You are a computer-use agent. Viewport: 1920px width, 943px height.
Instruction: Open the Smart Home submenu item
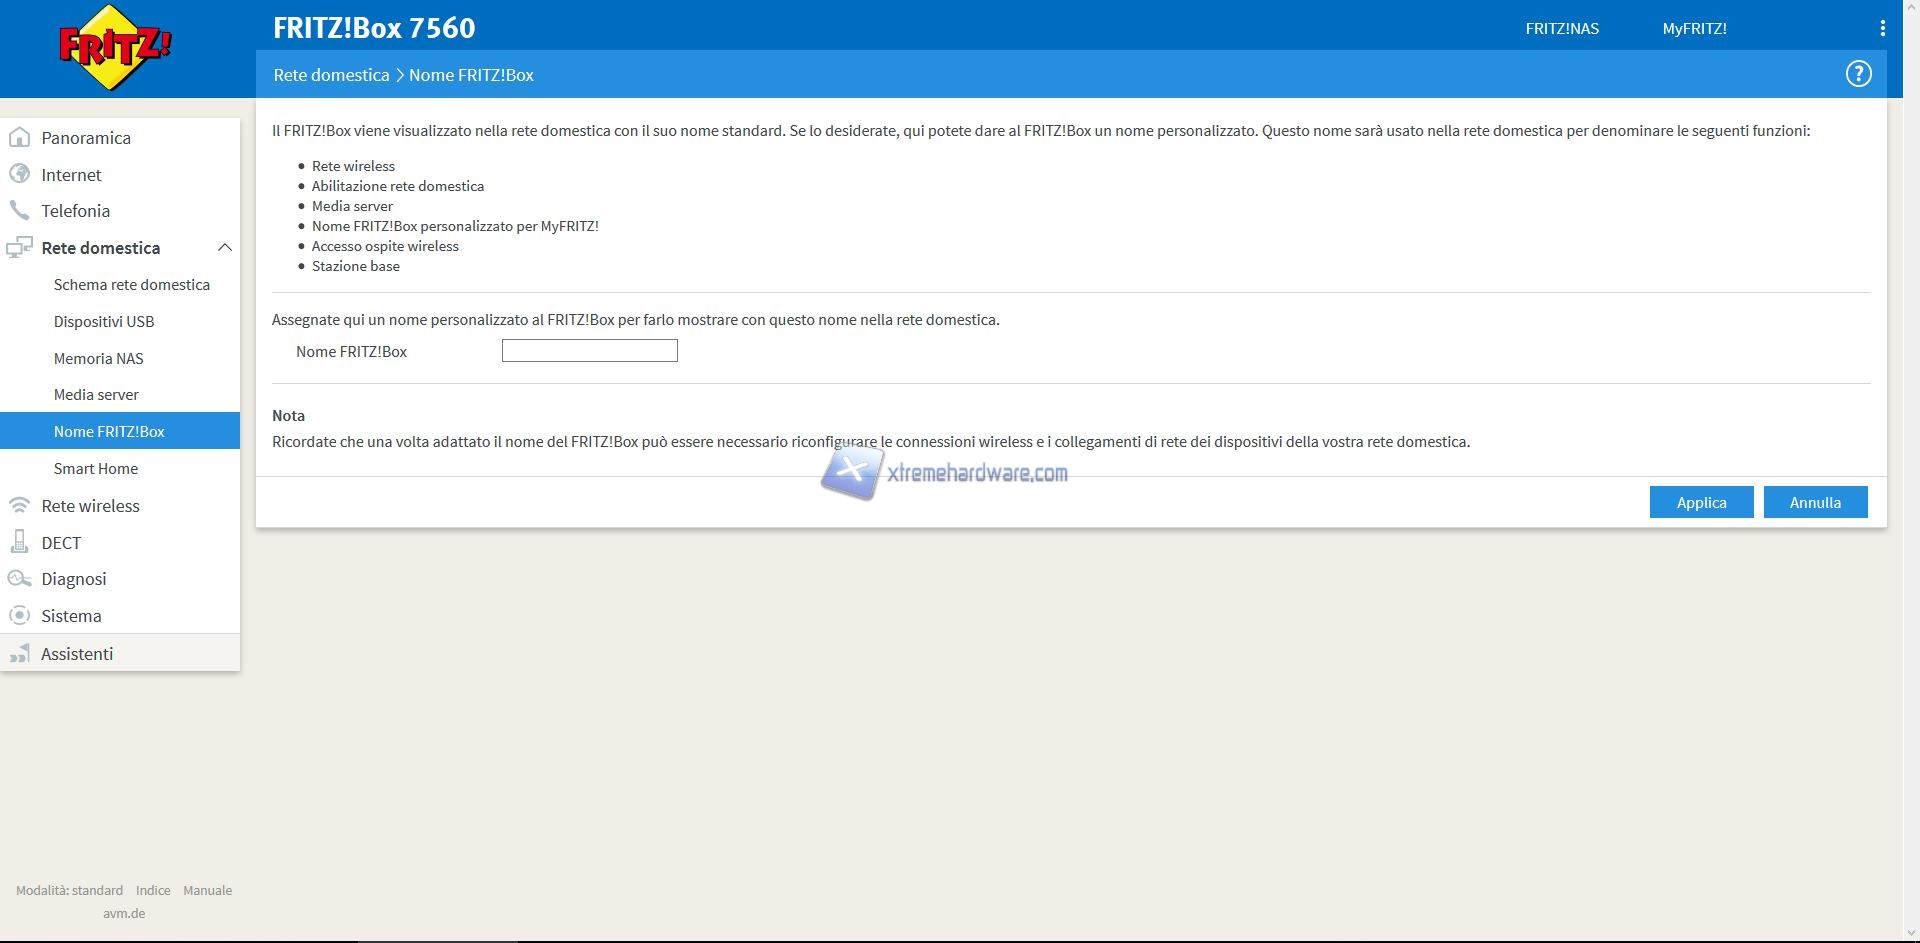[96, 469]
